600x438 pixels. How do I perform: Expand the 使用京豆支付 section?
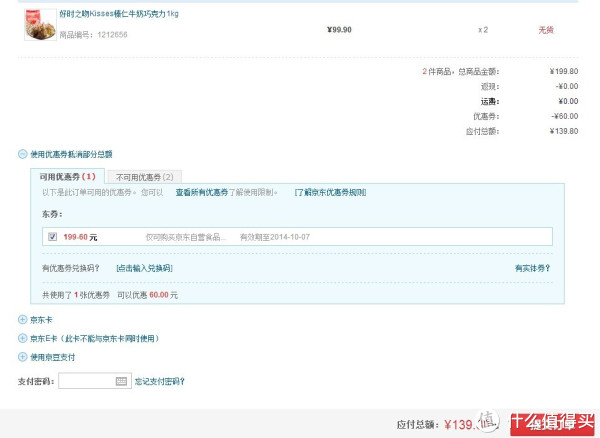(x=23, y=357)
